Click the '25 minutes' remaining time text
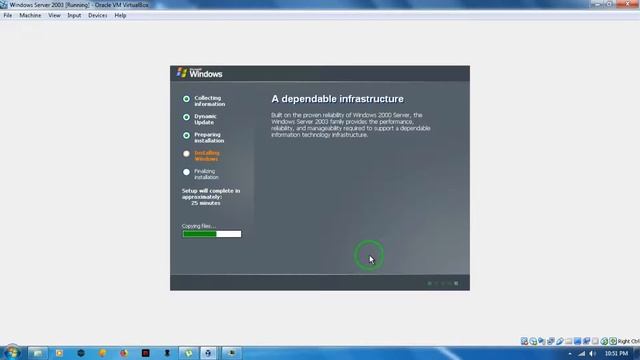The height and width of the screenshot is (360, 640). click(205, 203)
